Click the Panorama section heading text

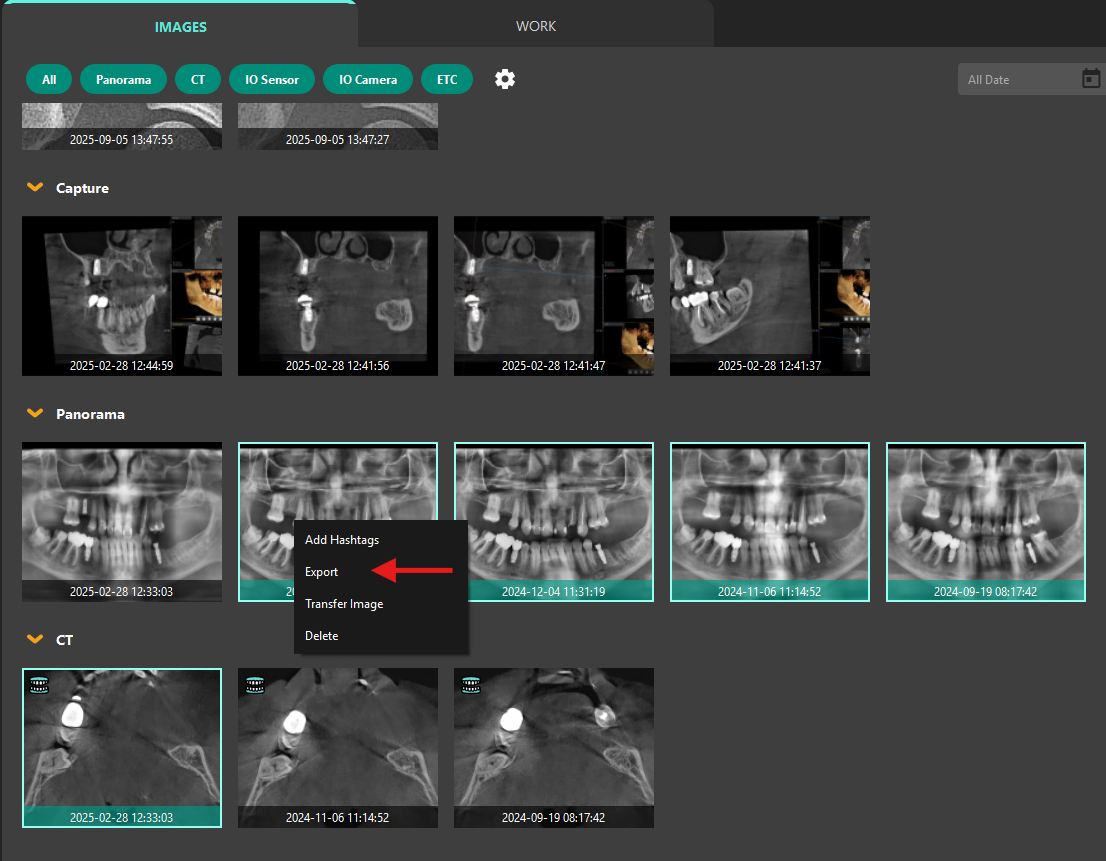click(x=90, y=414)
